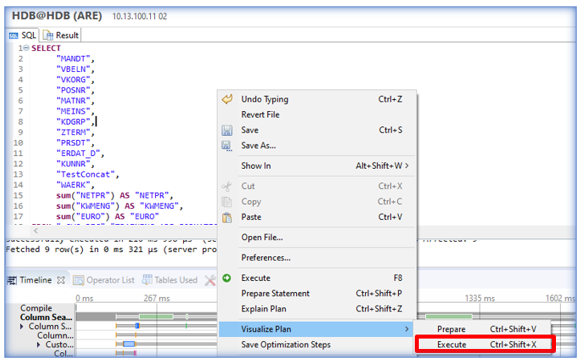Click the tools icon after Tables Used
The image size is (584, 364).
click(x=210, y=280)
